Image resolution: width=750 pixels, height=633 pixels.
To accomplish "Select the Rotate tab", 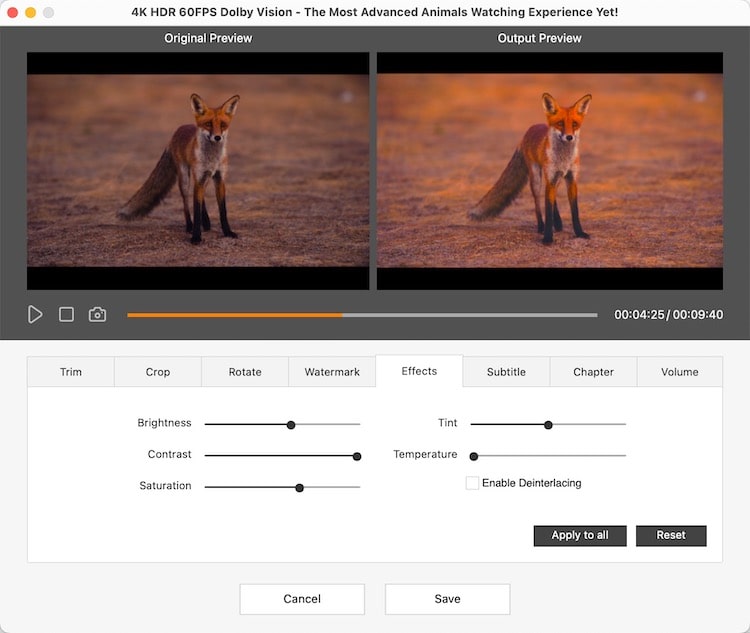I will pos(245,372).
